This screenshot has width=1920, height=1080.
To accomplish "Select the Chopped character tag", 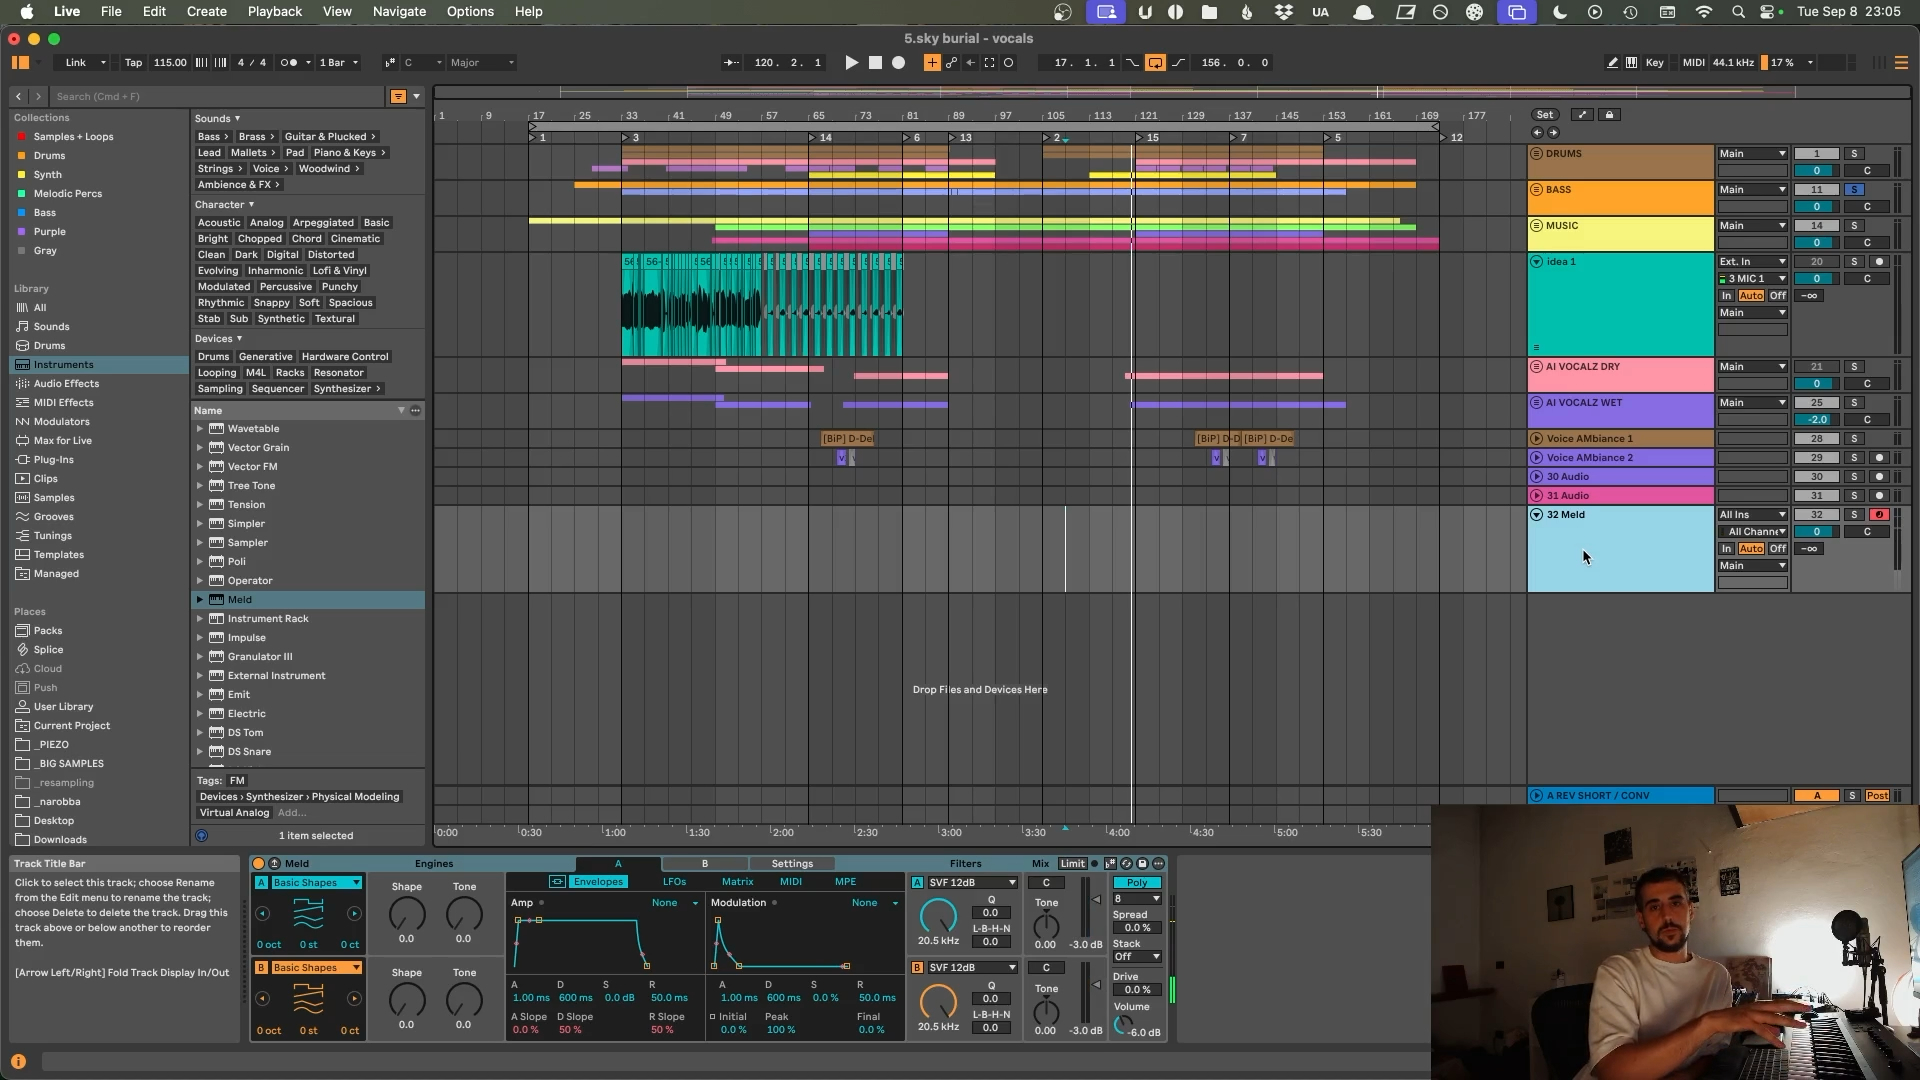I will [260, 239].
